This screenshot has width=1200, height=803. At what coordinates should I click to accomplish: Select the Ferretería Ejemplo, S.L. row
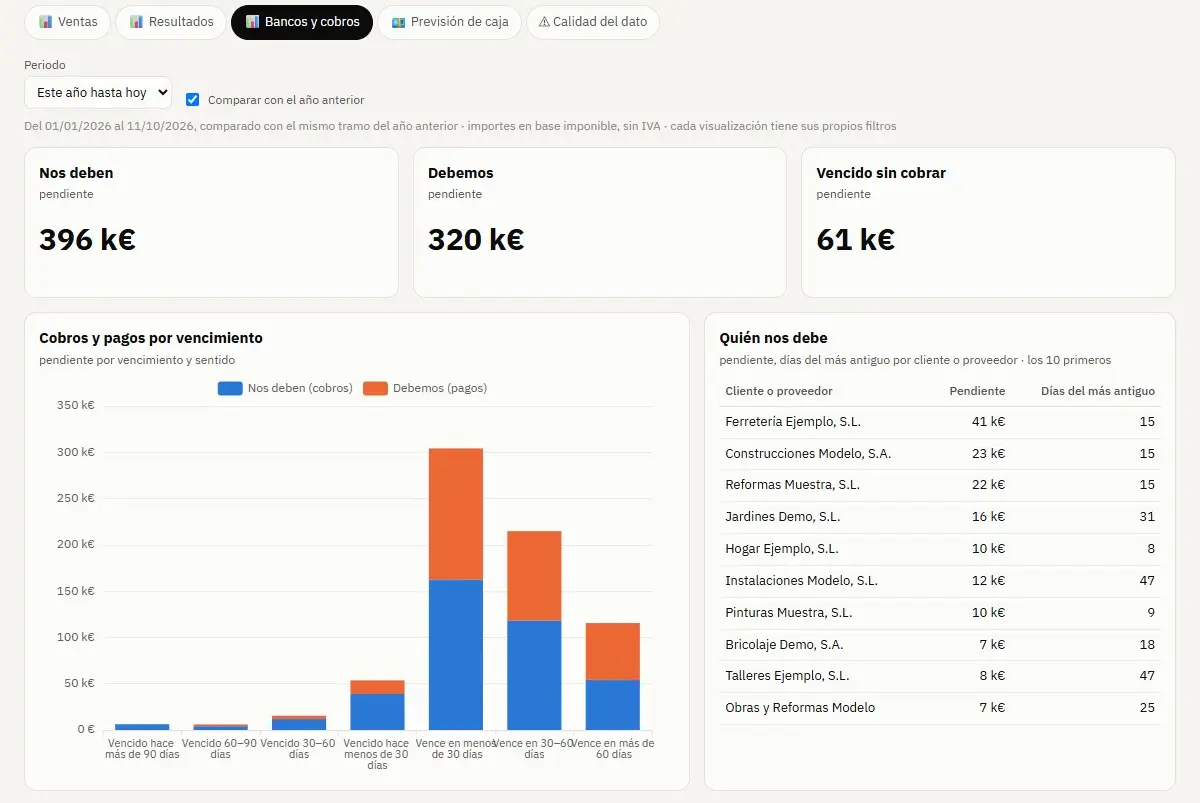940,422
